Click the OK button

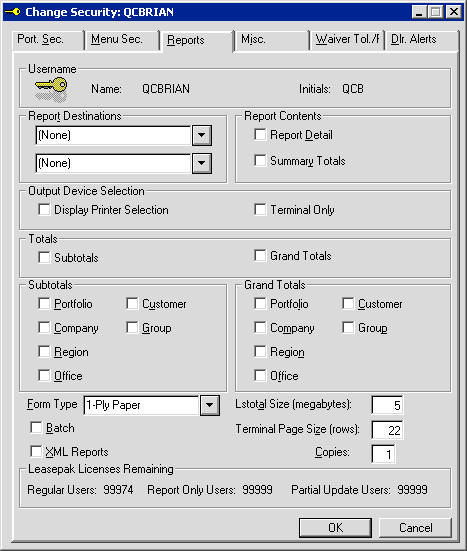coord(335,527)
